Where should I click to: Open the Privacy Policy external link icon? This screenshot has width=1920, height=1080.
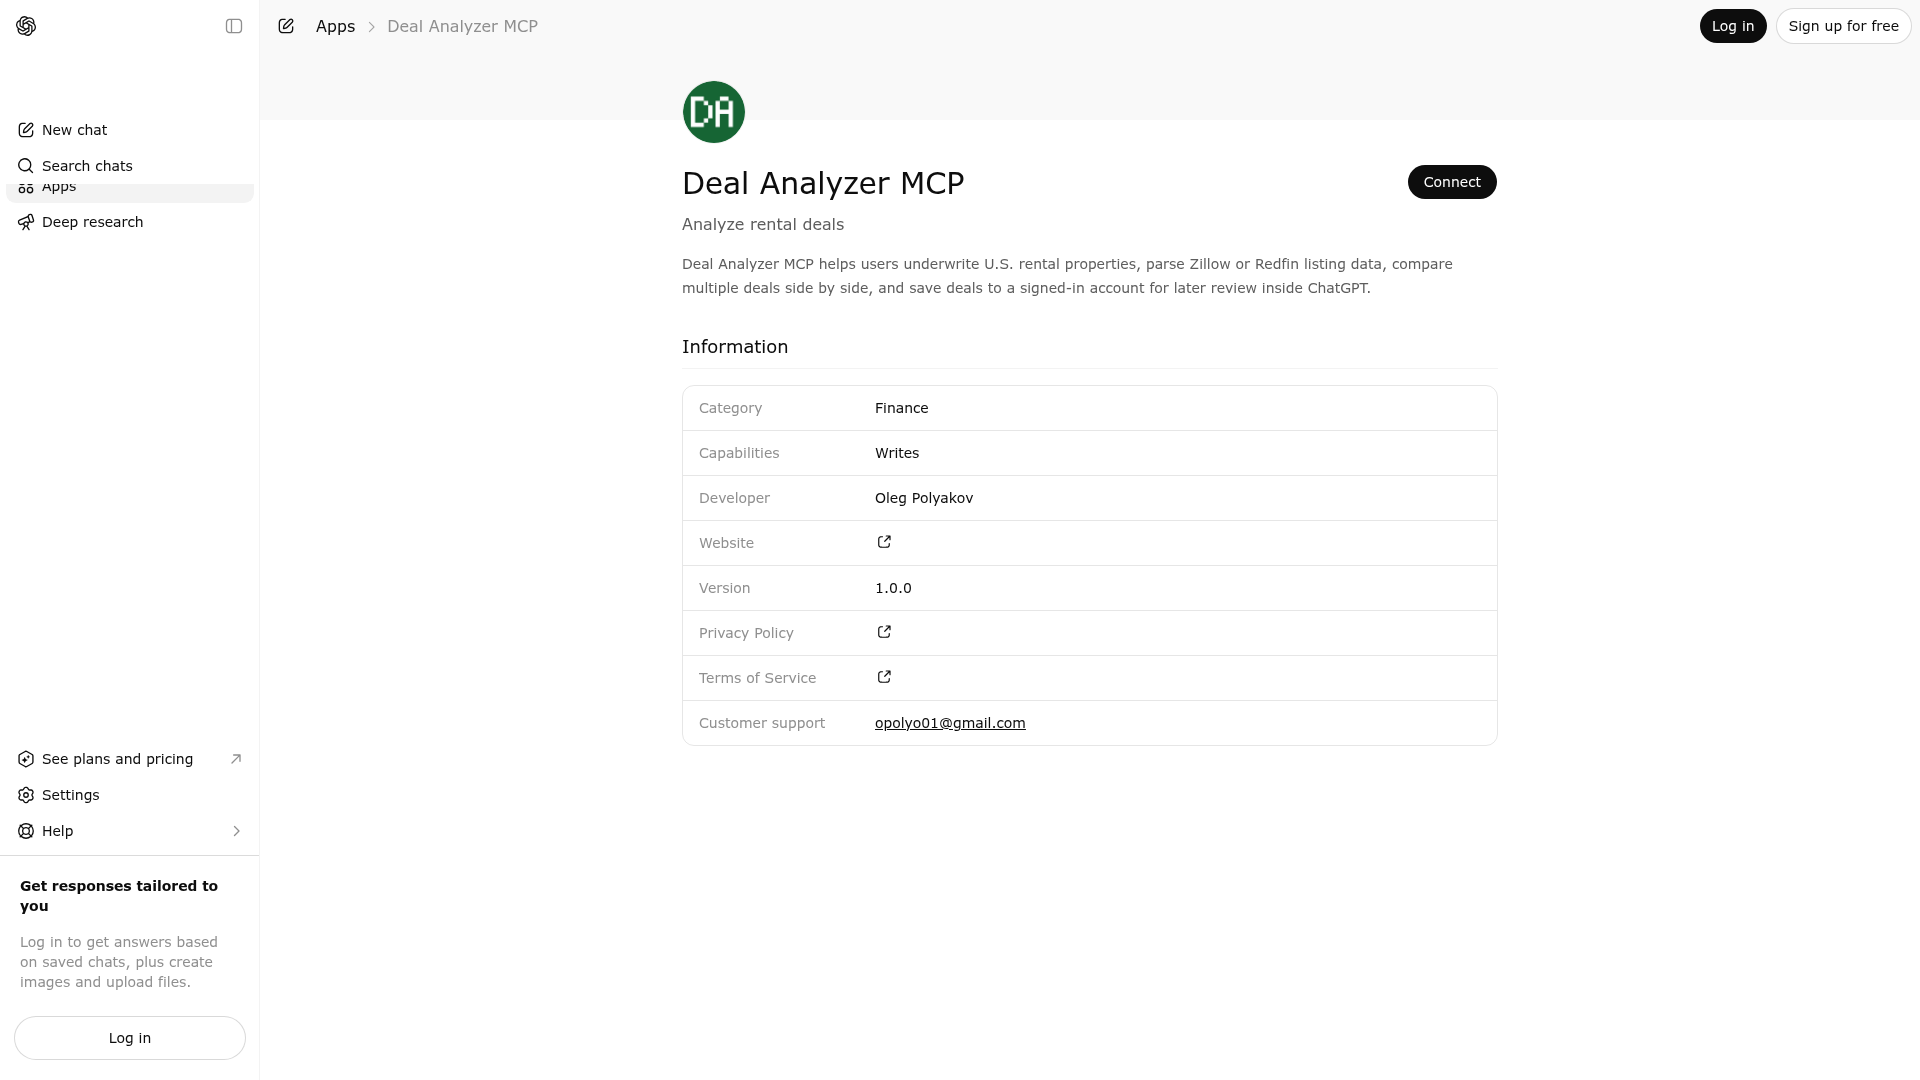click(x=884, y=632)
